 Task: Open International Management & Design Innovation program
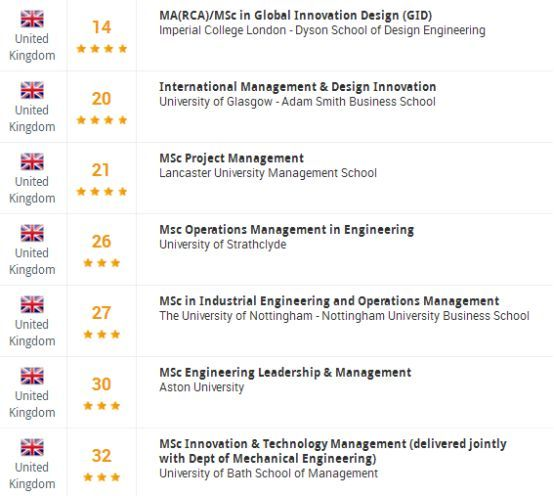[x=297, y=87]
